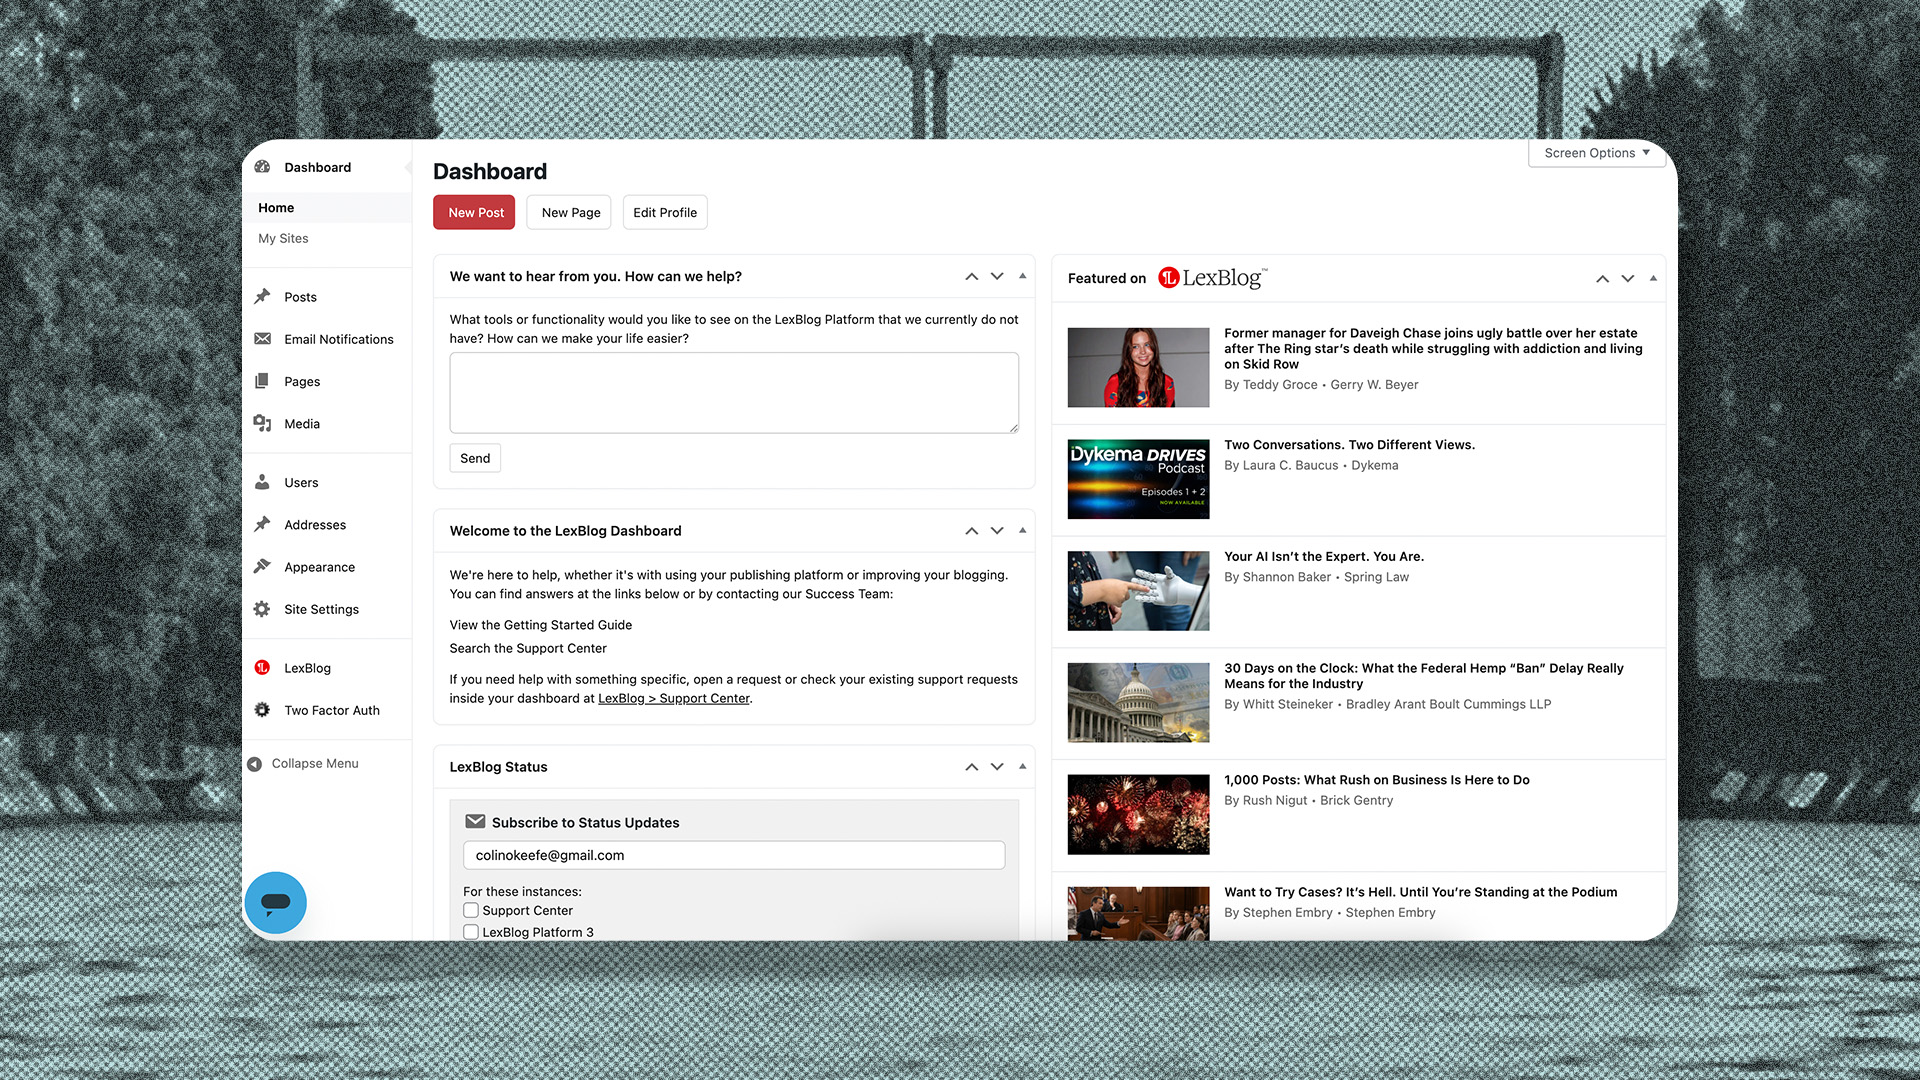Image resolution: width=1920 pixels, height=1080 pixels.
Task: Click into the feedback text area
Action: click(734, 392)
